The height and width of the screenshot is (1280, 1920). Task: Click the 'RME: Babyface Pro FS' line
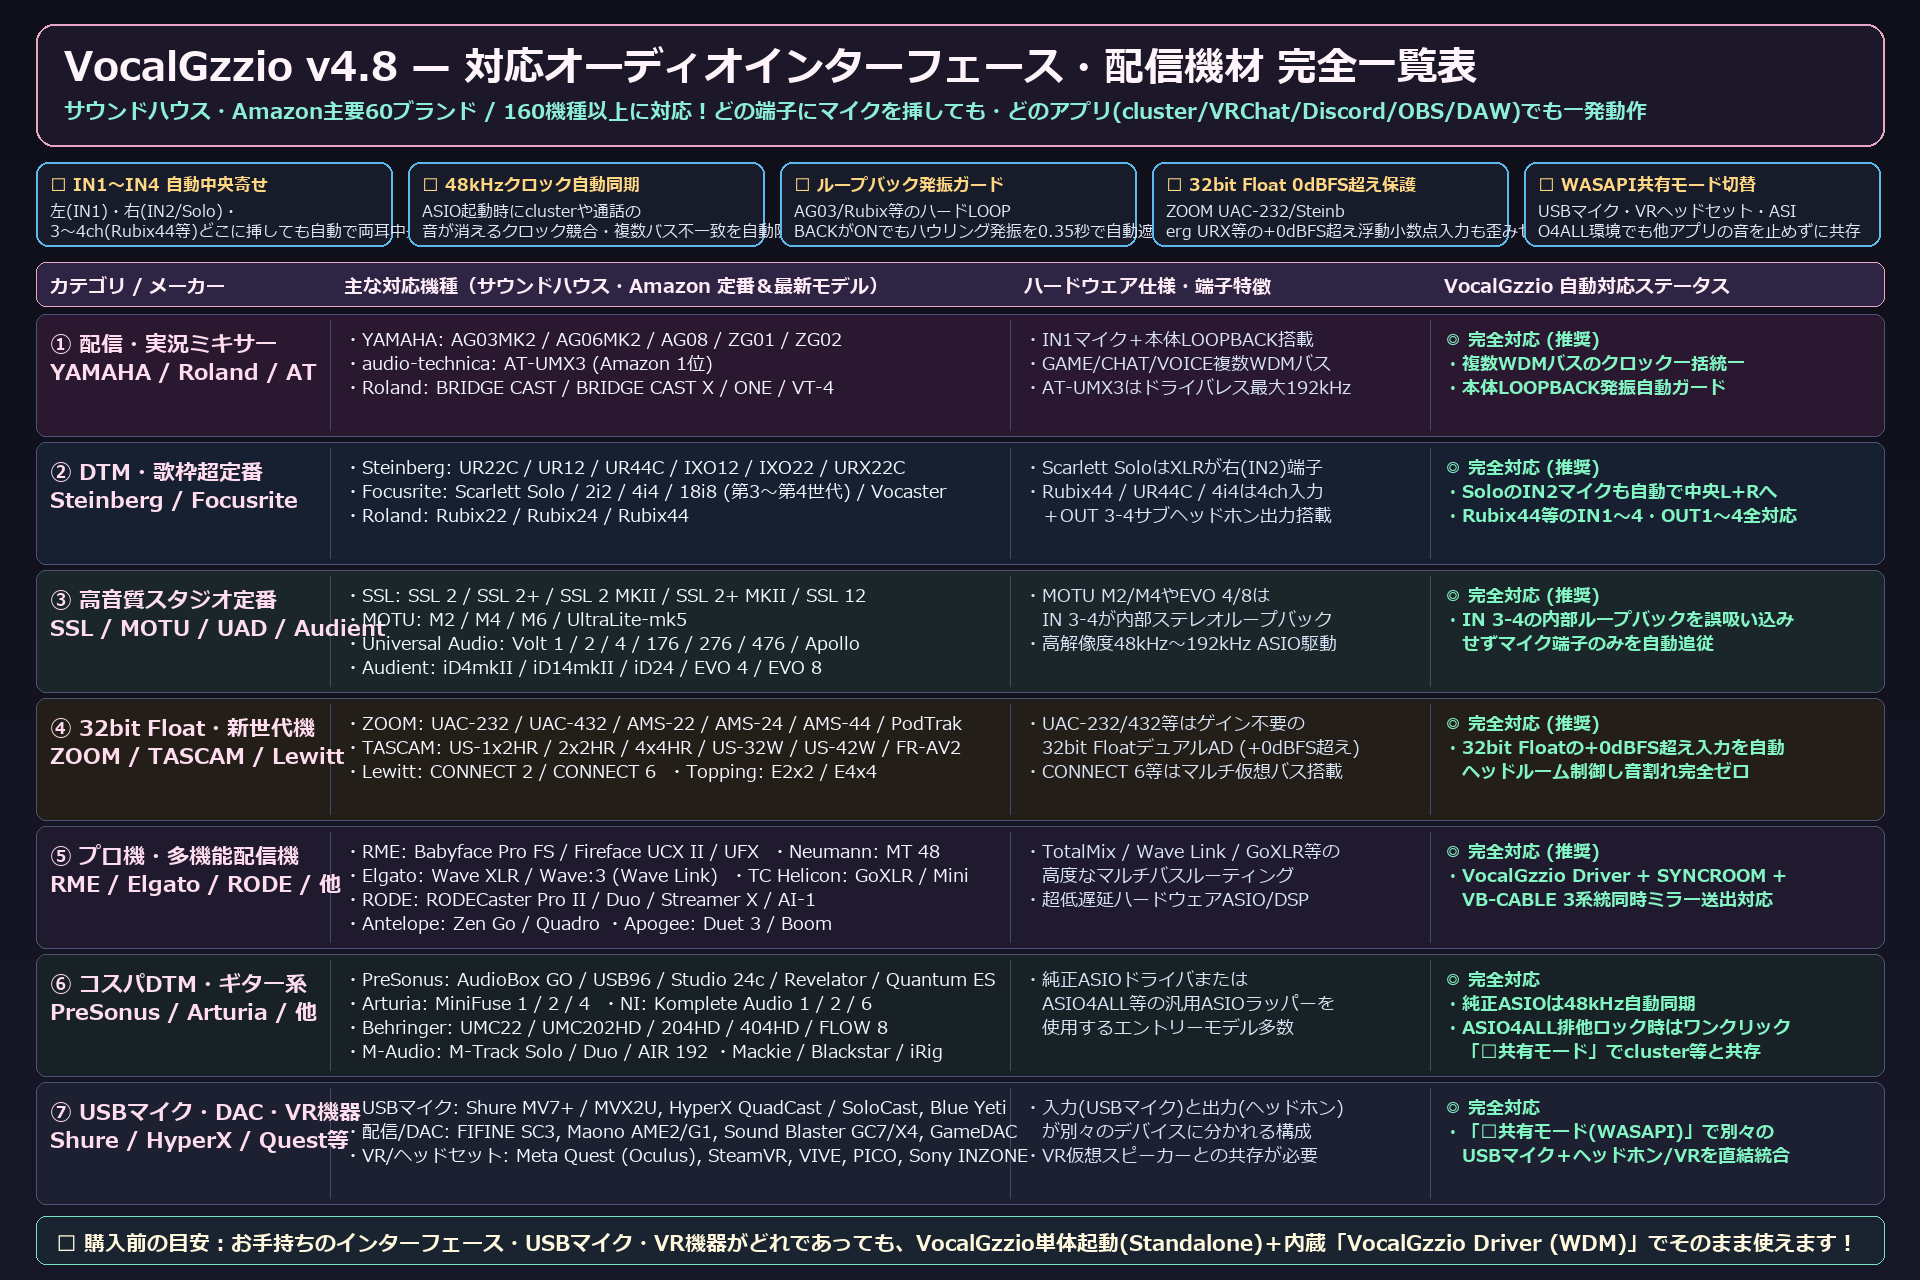[553, 852]
